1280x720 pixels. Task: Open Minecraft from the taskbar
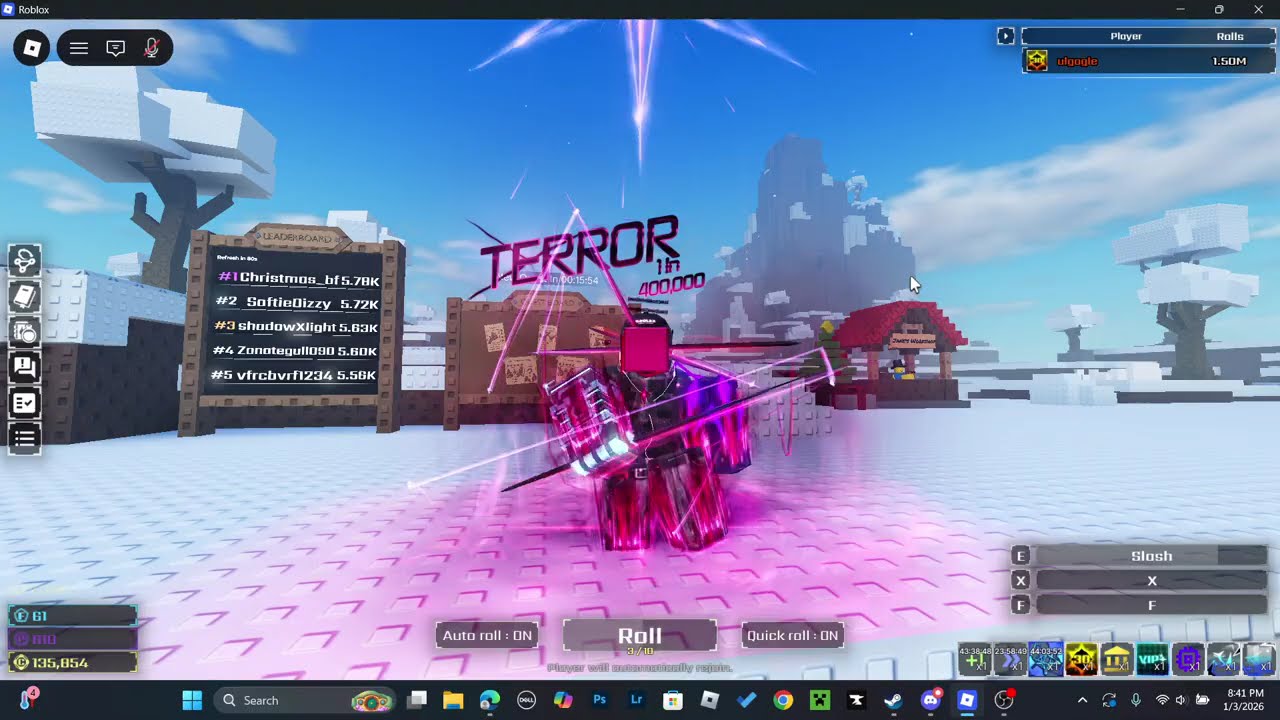(820, 700)
